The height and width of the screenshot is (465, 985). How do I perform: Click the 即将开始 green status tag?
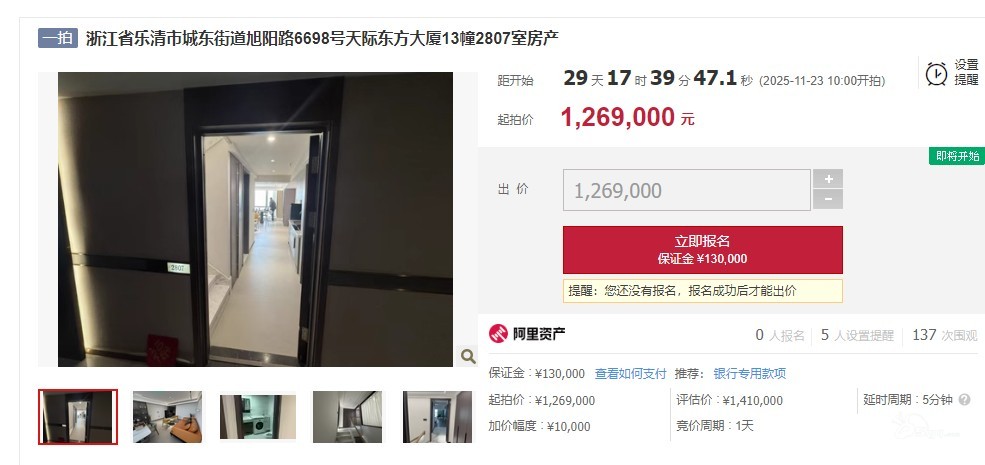click(957, 156)
